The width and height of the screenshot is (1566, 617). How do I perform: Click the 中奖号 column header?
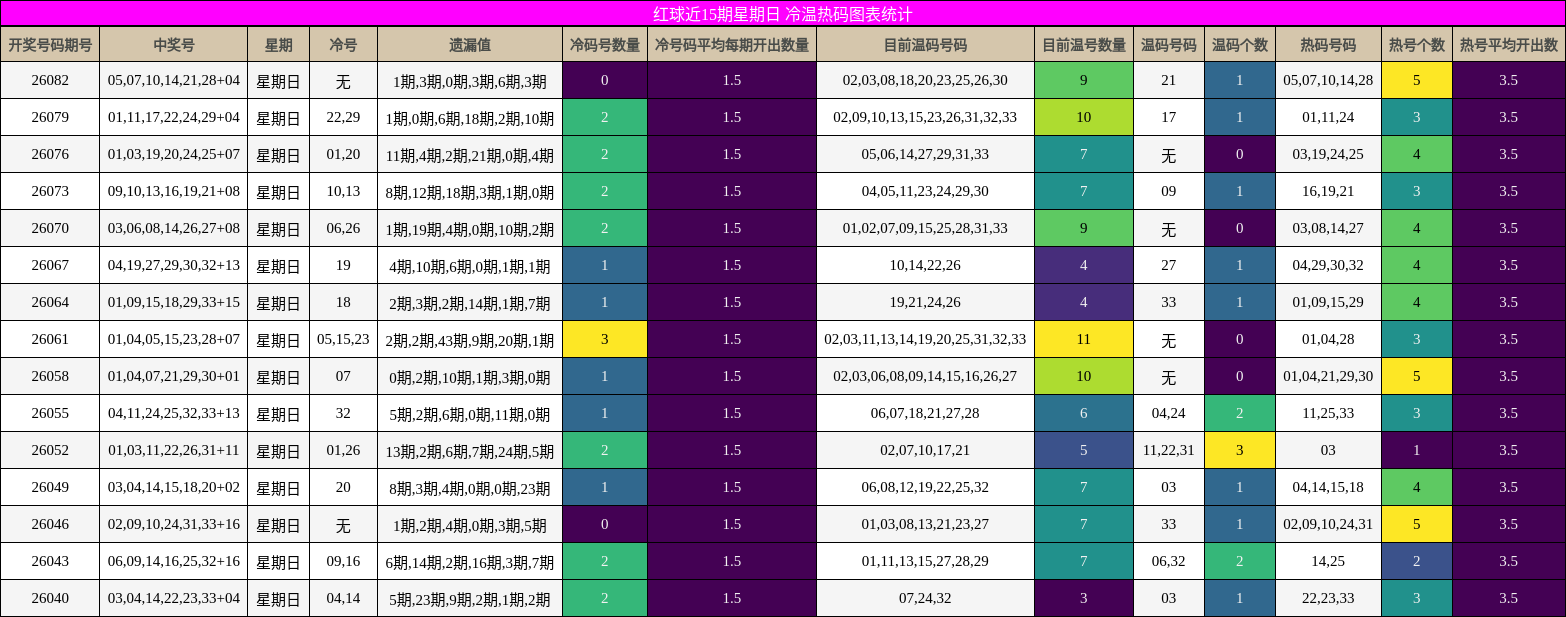pyautogui.click(x=174, y=45)
